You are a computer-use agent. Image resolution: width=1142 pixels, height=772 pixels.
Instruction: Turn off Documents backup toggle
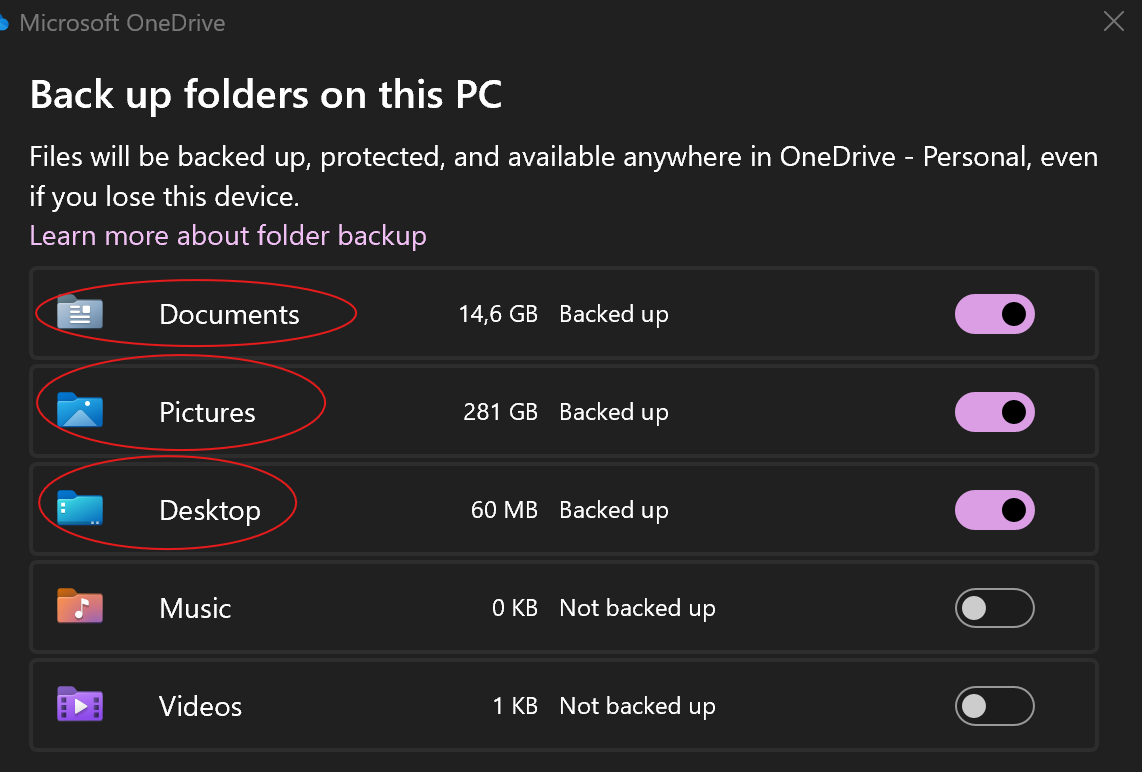[x=994, y=314]
